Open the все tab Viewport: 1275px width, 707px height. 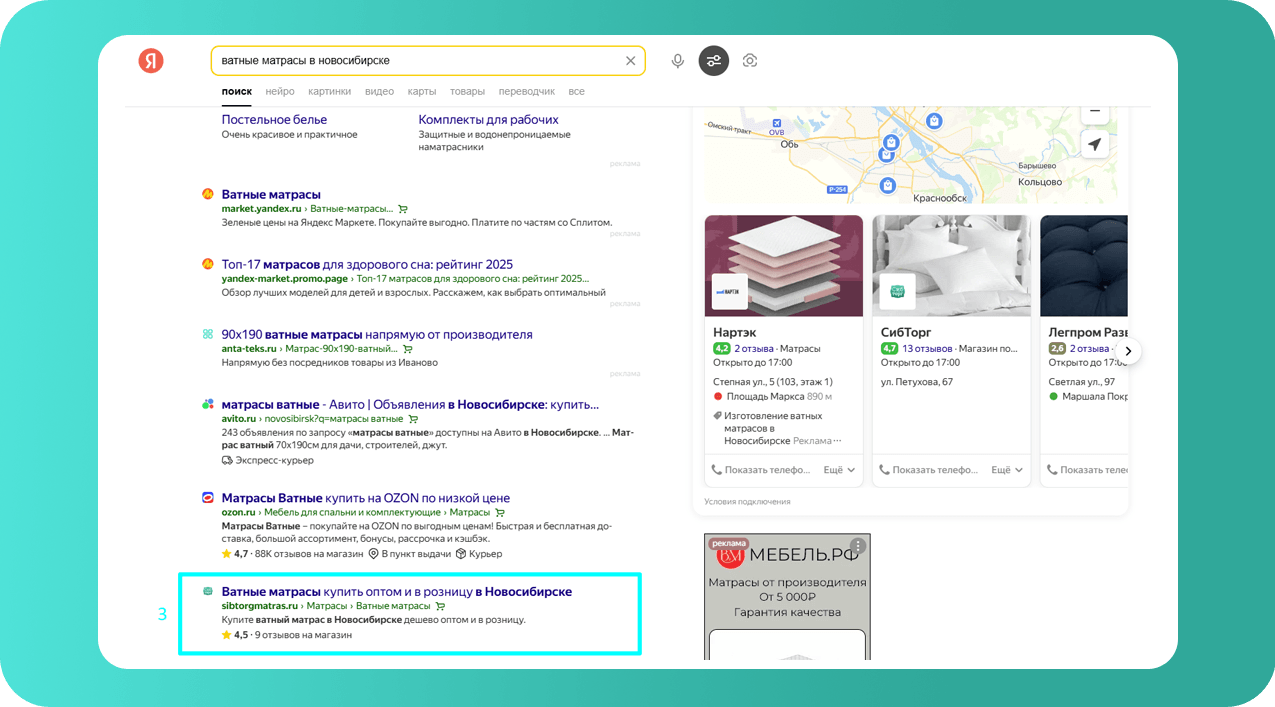[576, 91]
